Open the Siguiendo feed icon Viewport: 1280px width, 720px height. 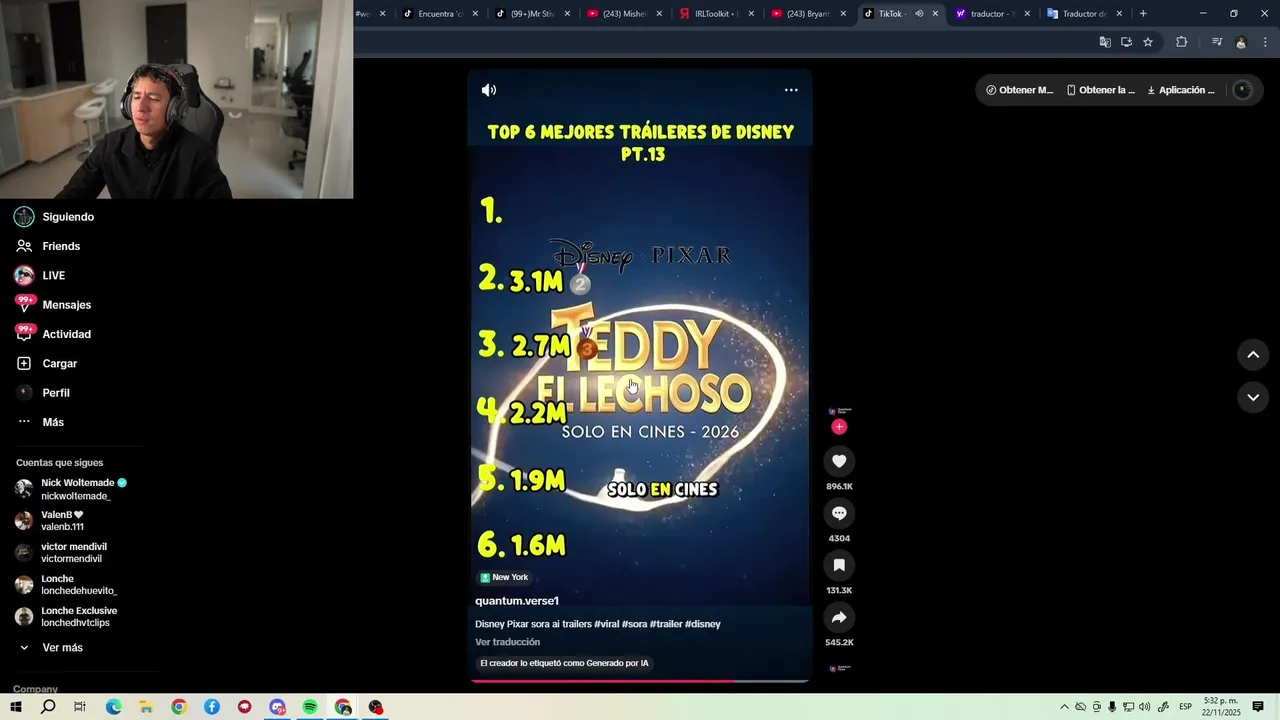coord(24,217)
